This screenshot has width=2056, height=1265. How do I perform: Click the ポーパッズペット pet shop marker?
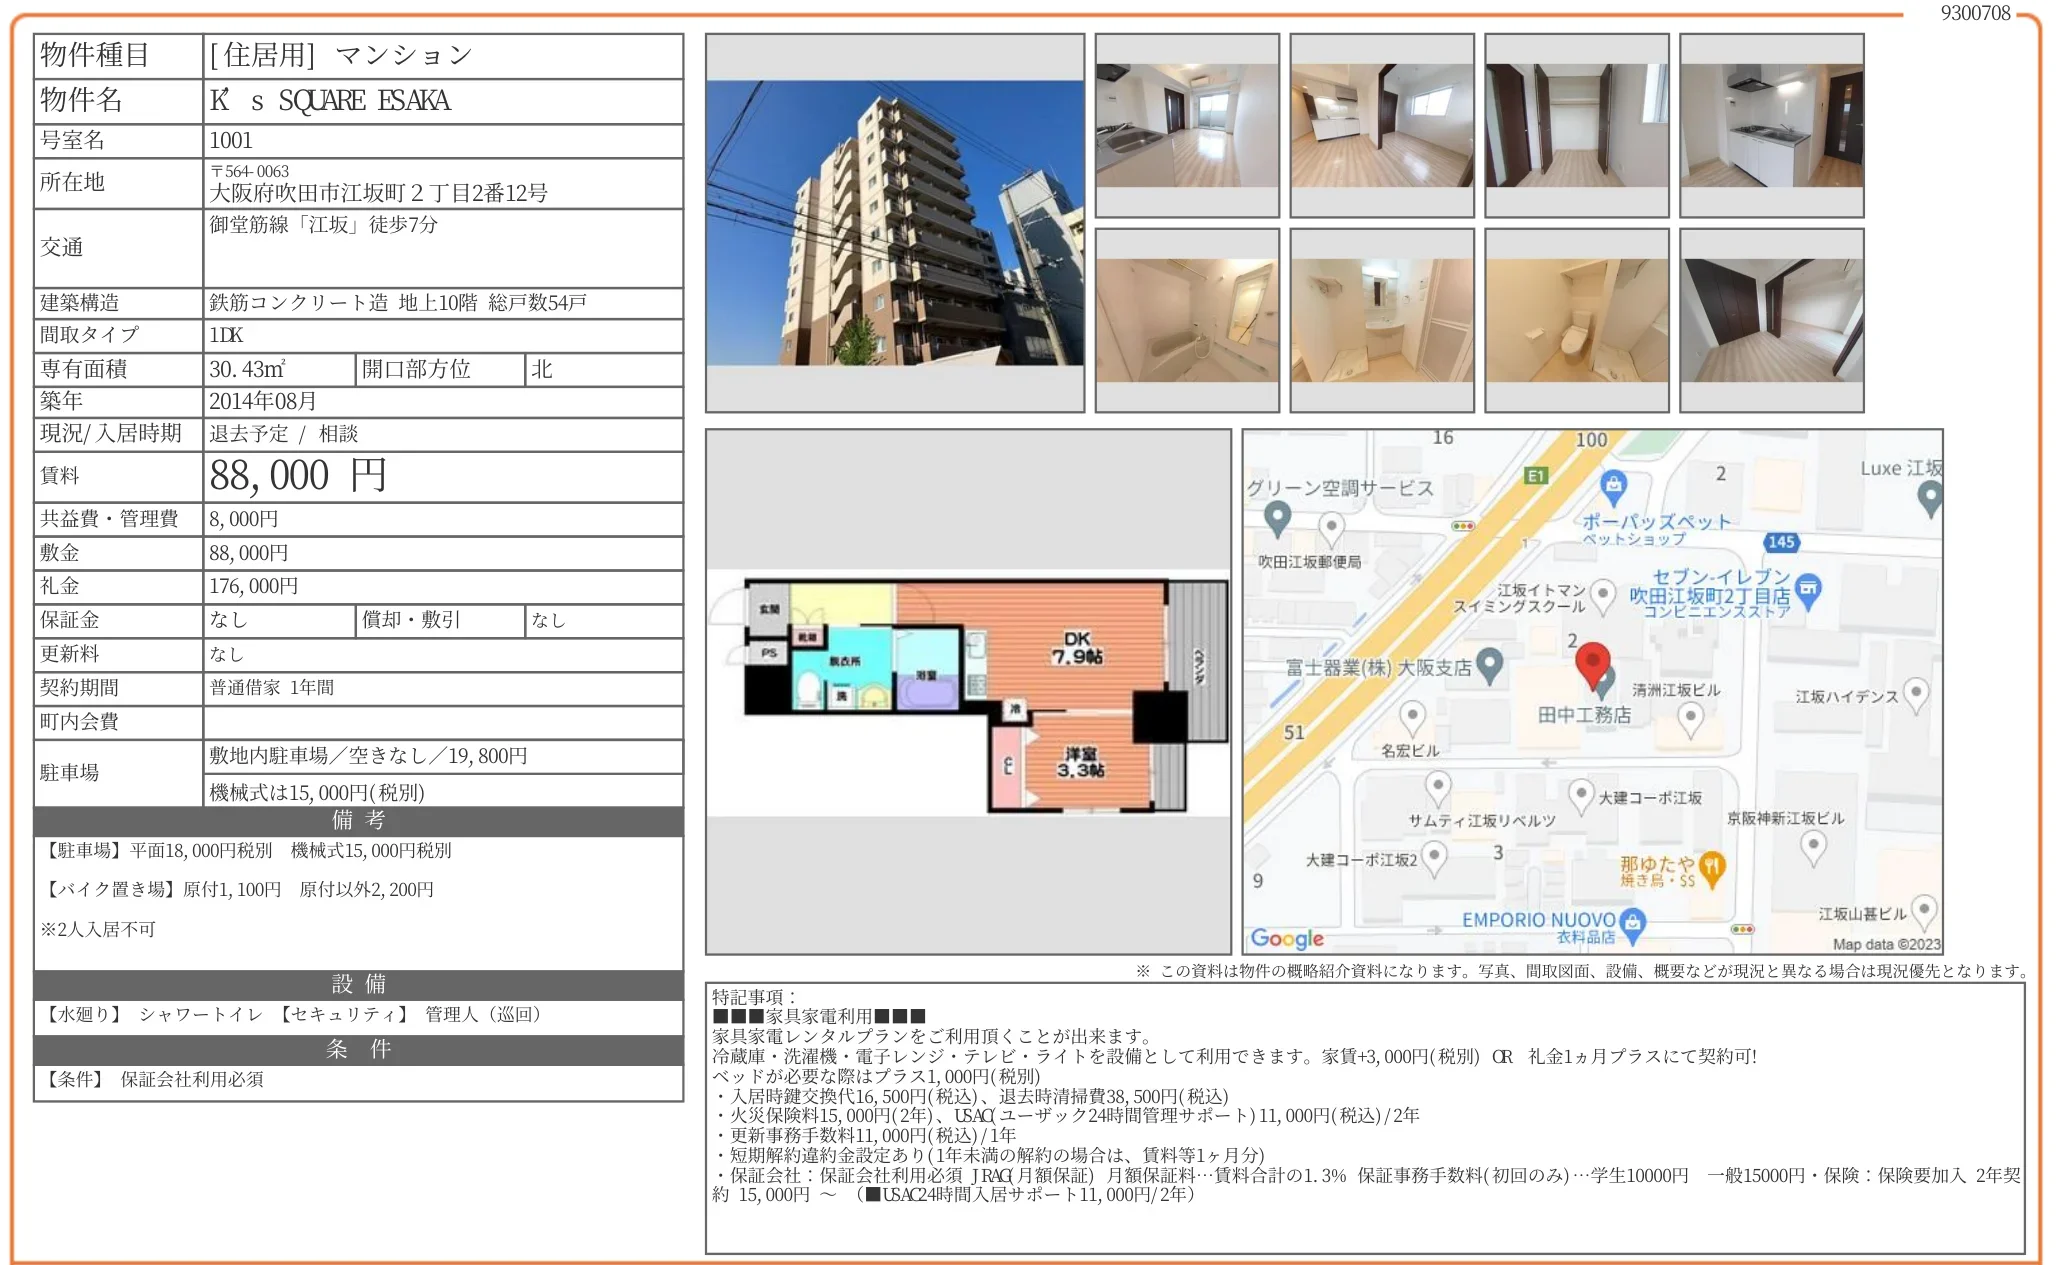point(1613,487)
